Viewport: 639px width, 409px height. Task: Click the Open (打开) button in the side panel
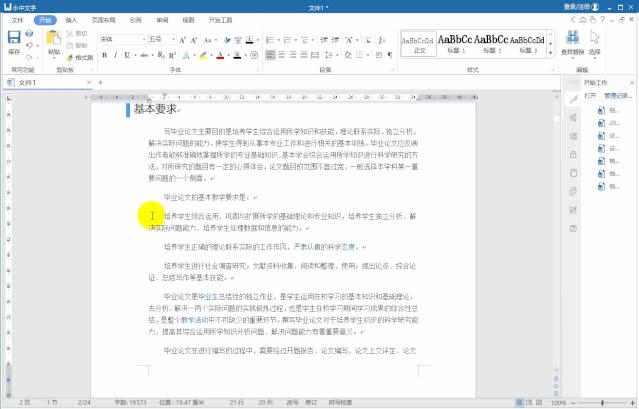click(x=590, y=96)
